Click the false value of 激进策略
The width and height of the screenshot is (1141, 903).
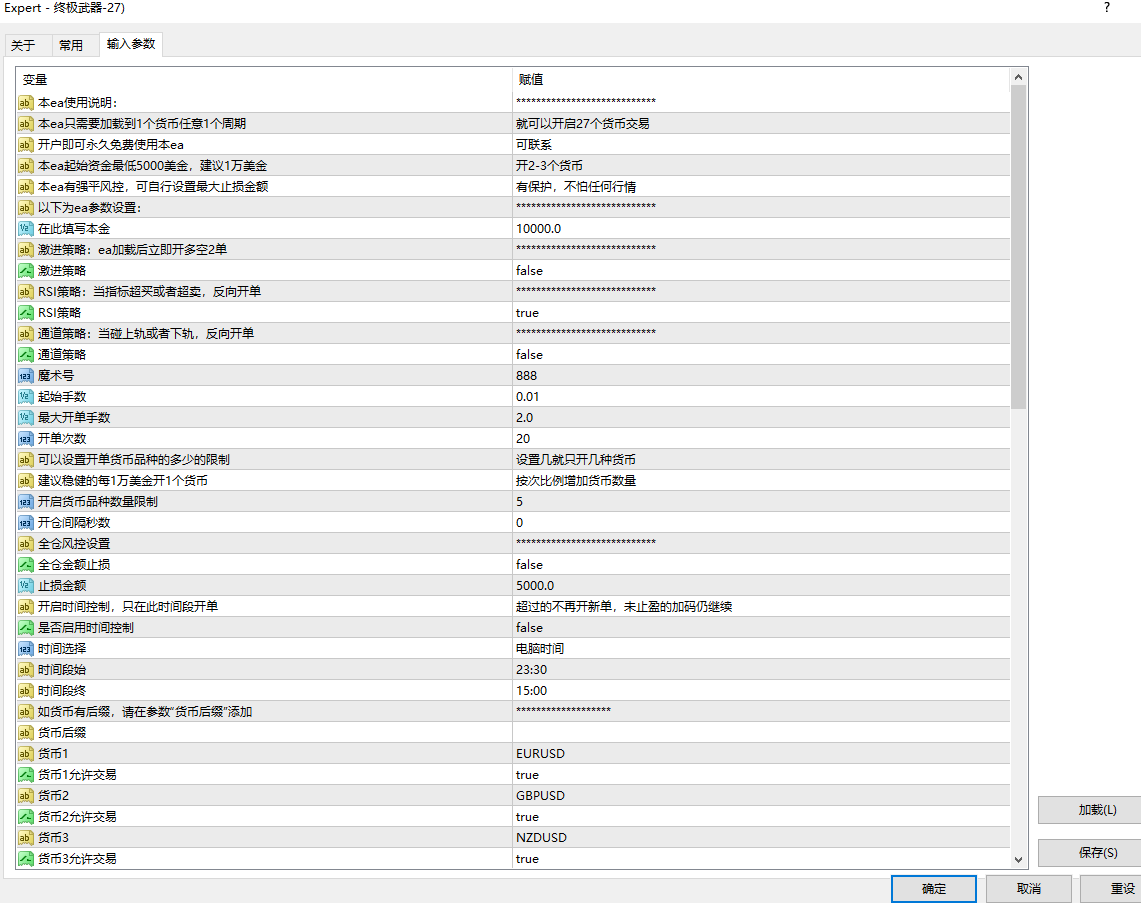[529, 271]
